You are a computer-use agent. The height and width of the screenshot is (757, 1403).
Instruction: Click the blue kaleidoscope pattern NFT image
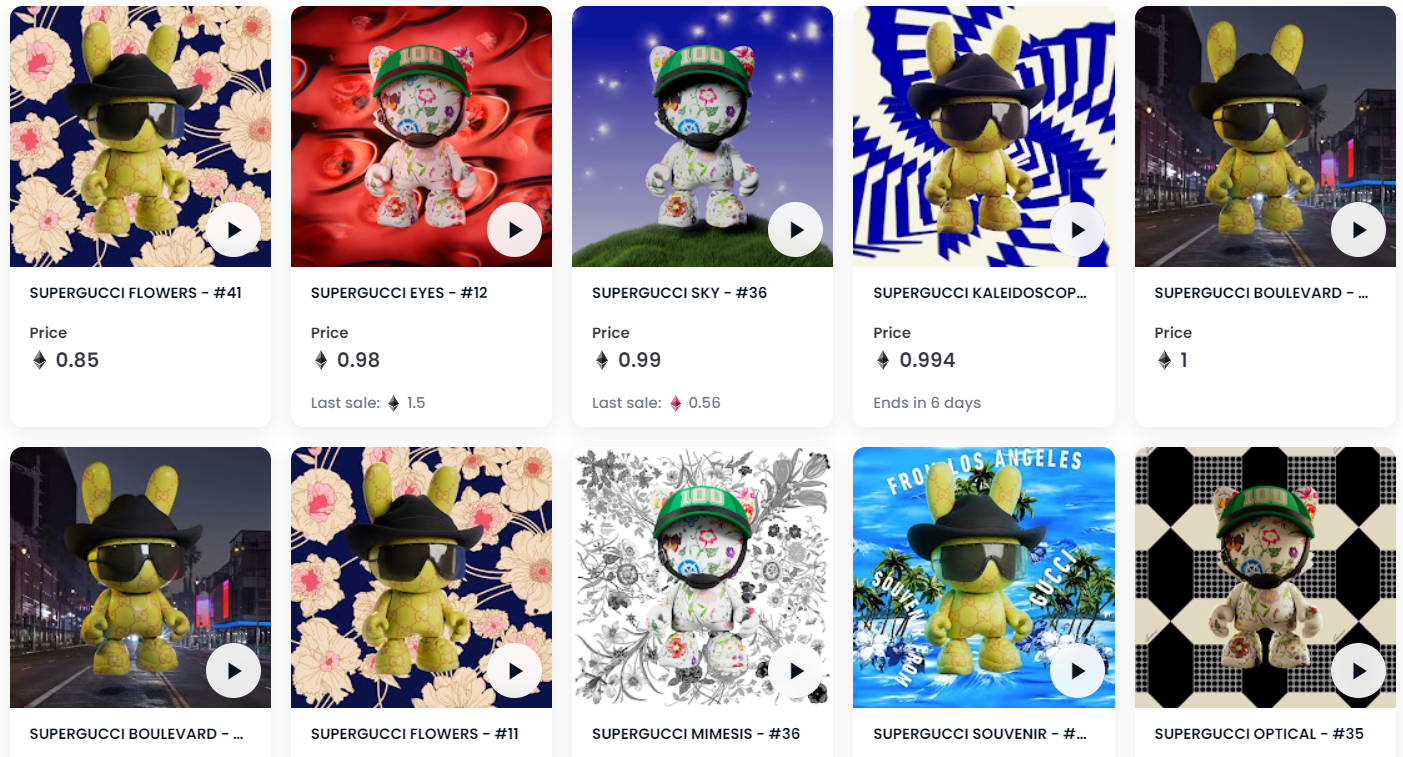coord(983,136)
